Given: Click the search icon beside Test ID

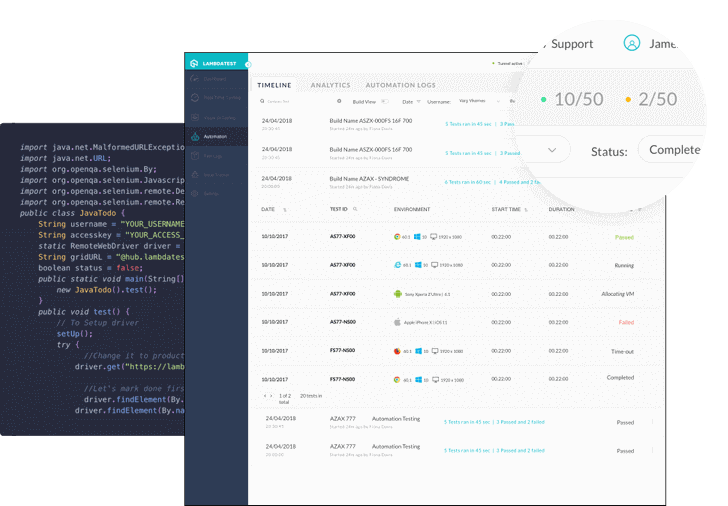Looking at the screenshot, I should click(355, 210).
